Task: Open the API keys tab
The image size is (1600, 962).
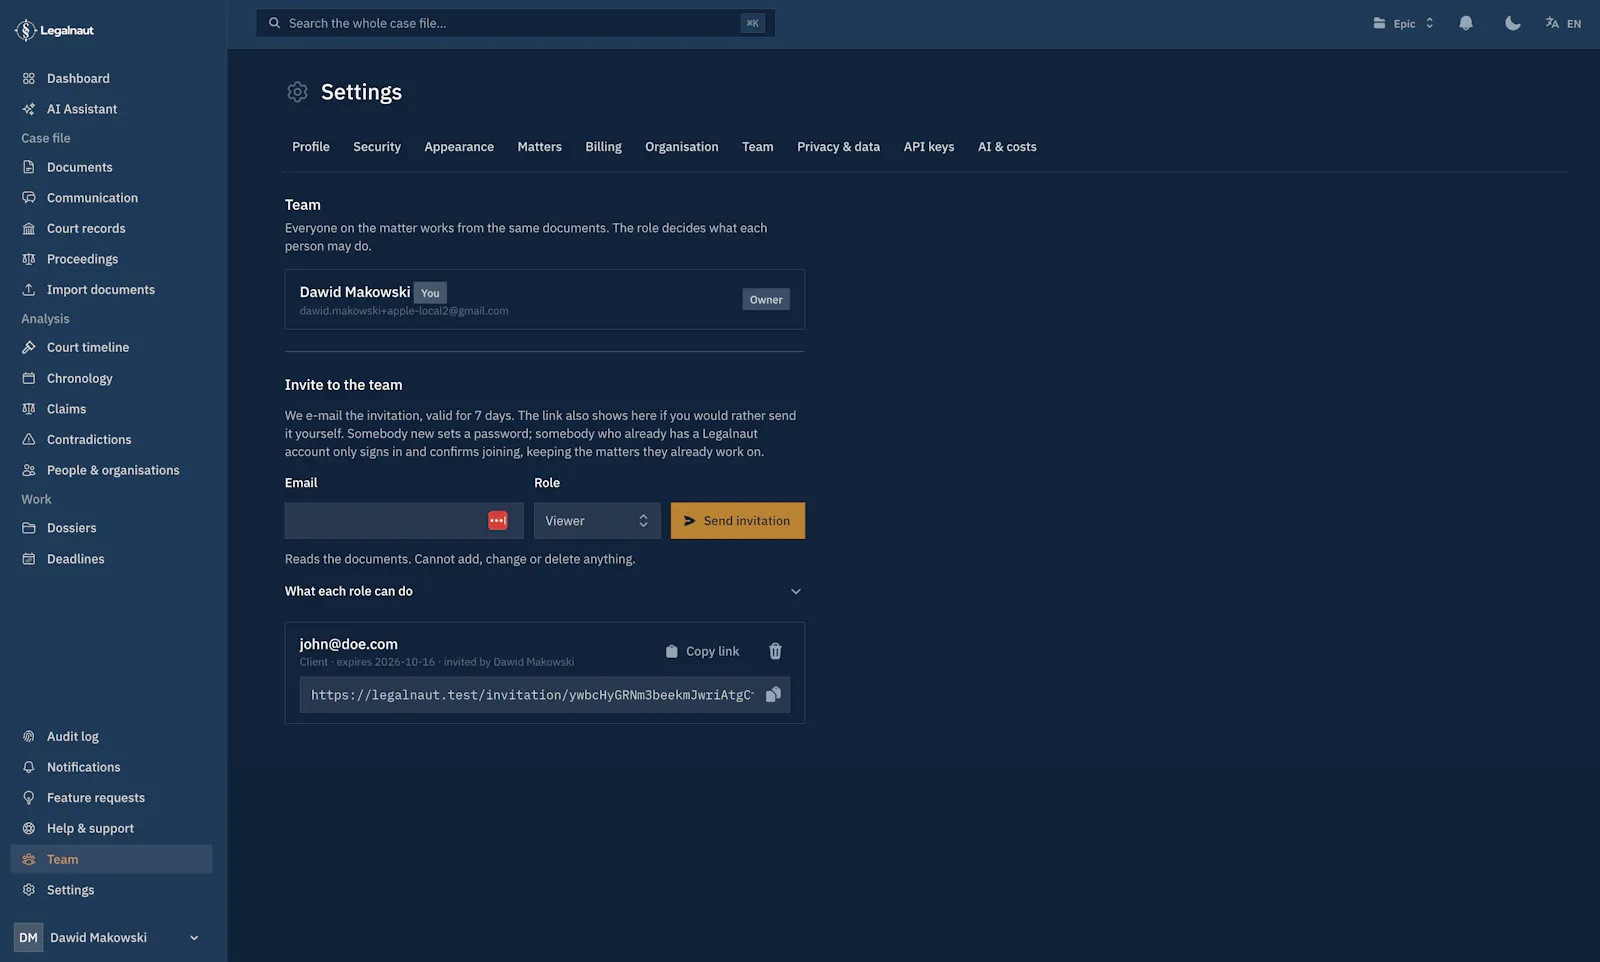Action: pos(929,147)
